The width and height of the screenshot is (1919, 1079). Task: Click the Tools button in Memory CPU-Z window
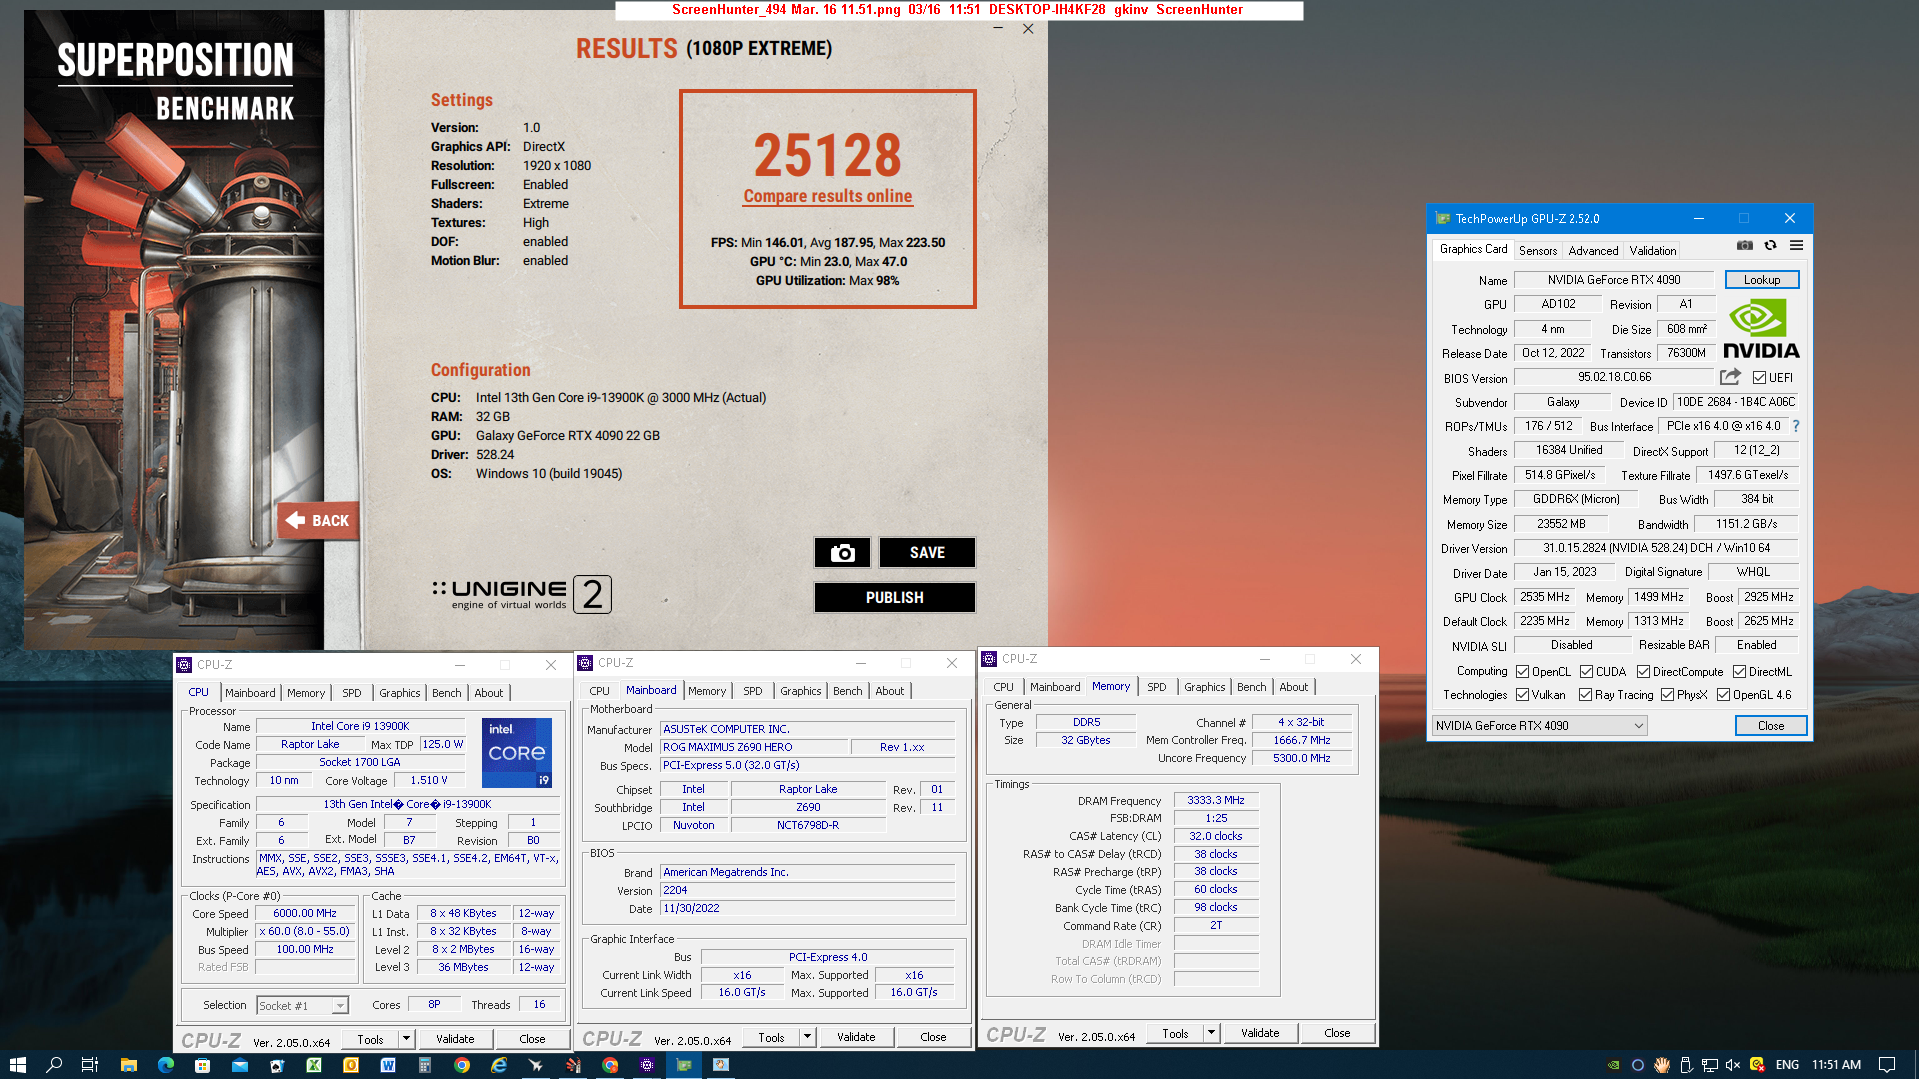[1175, 1033]
